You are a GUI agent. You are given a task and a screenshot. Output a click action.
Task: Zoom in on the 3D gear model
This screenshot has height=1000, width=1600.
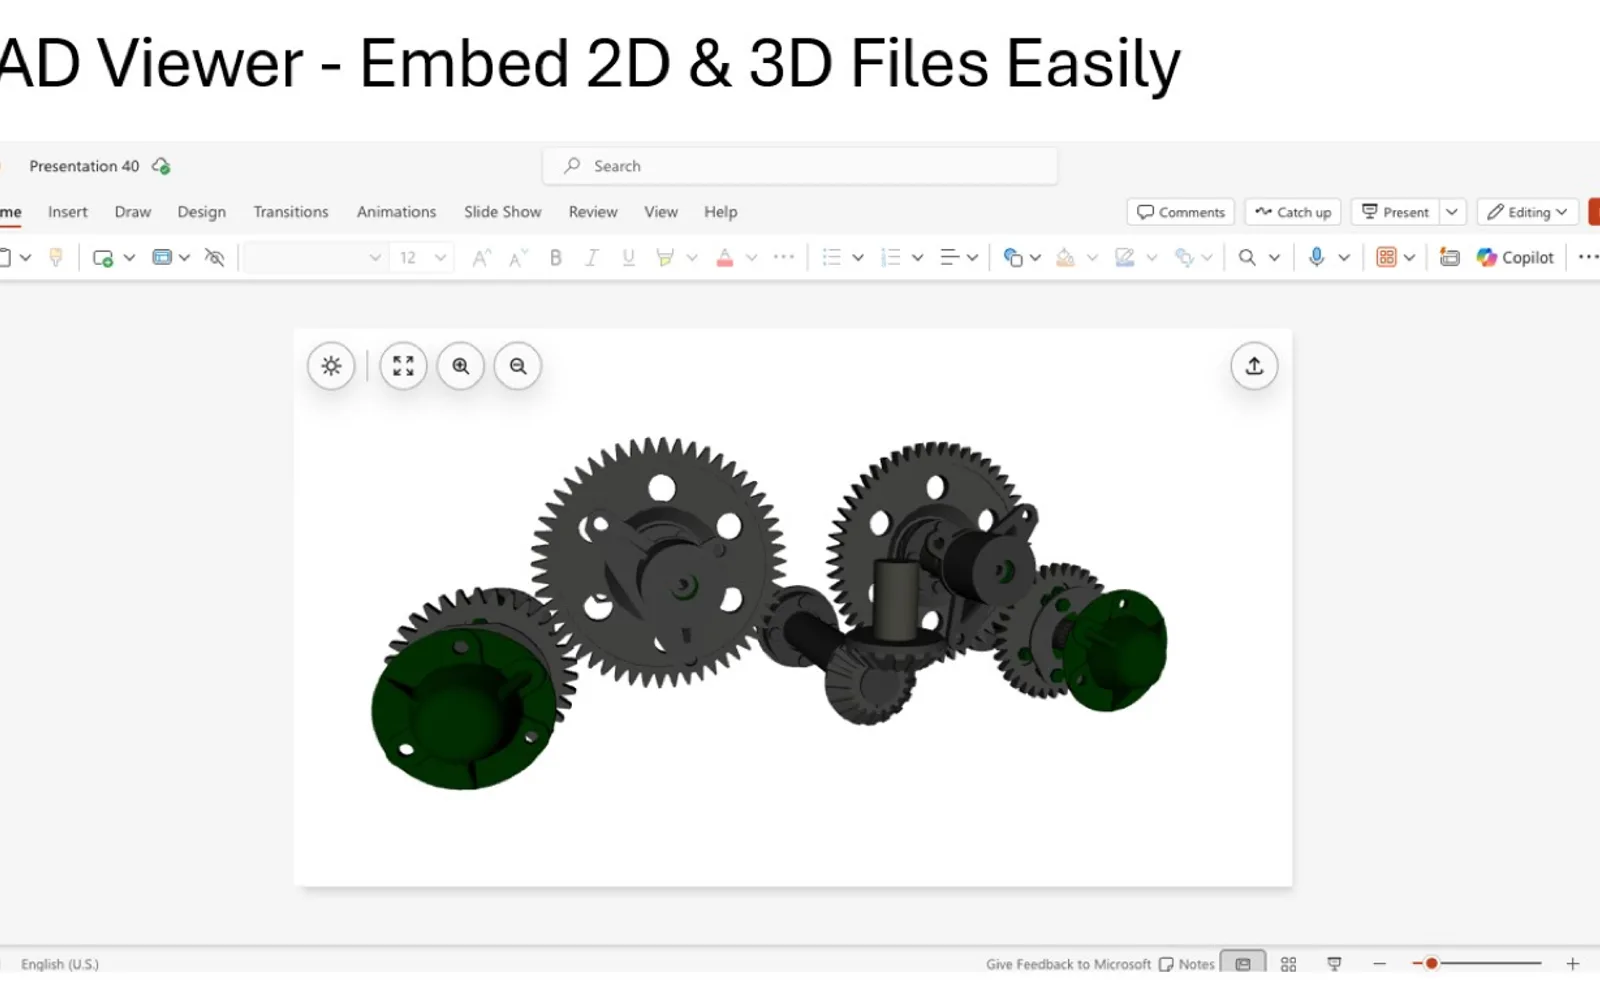tap(461, 366)
